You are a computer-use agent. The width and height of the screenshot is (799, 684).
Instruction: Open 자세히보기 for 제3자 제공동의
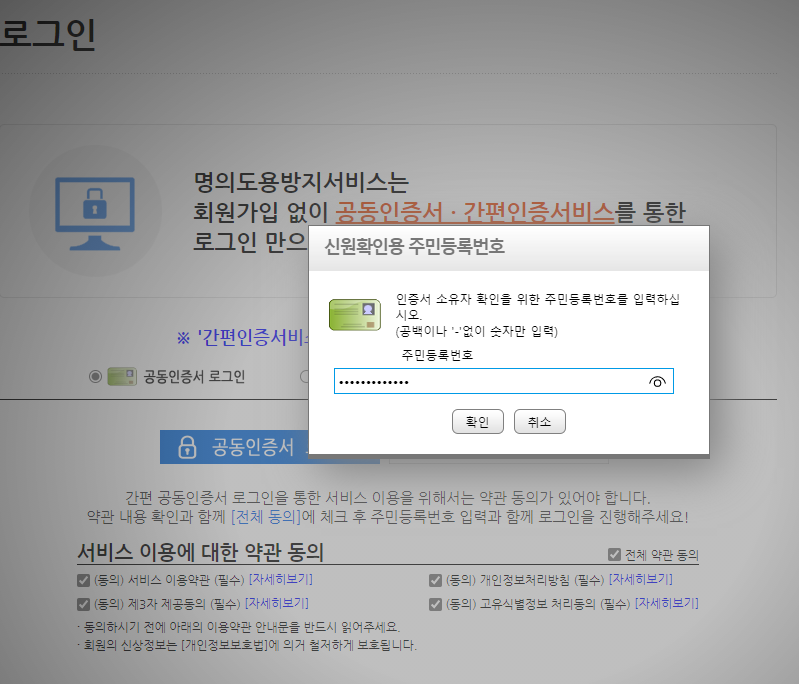(277, 603)
